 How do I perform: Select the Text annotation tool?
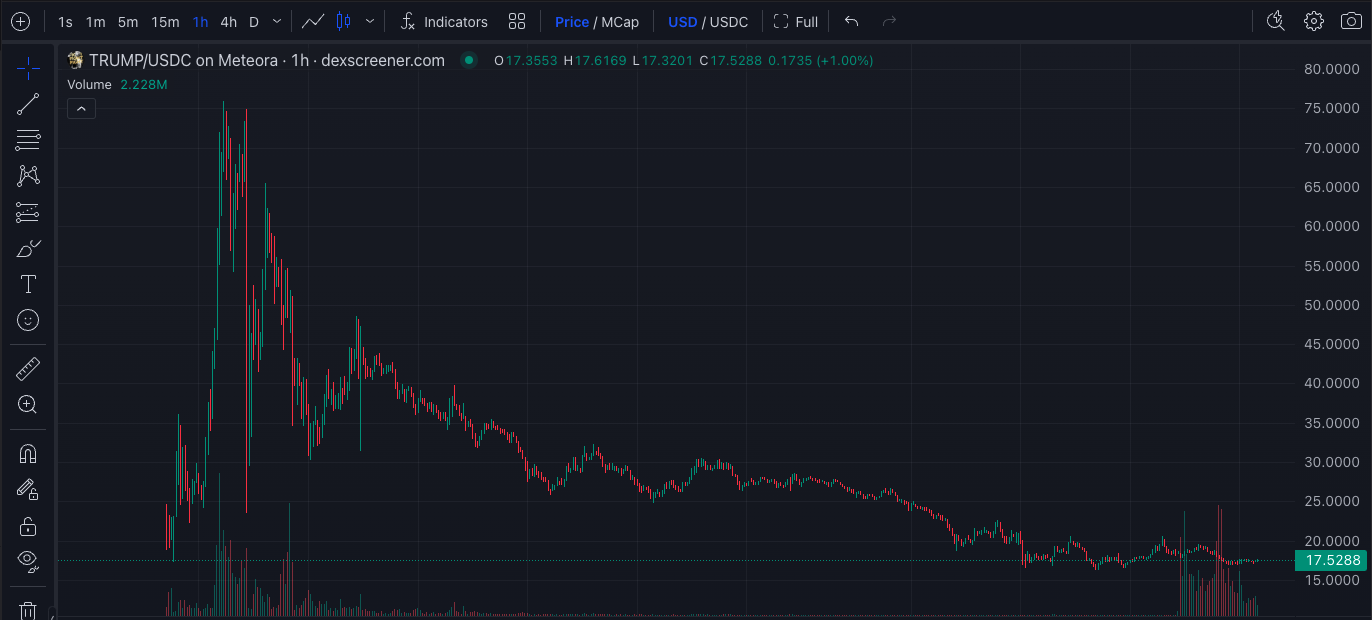point(28,284)
